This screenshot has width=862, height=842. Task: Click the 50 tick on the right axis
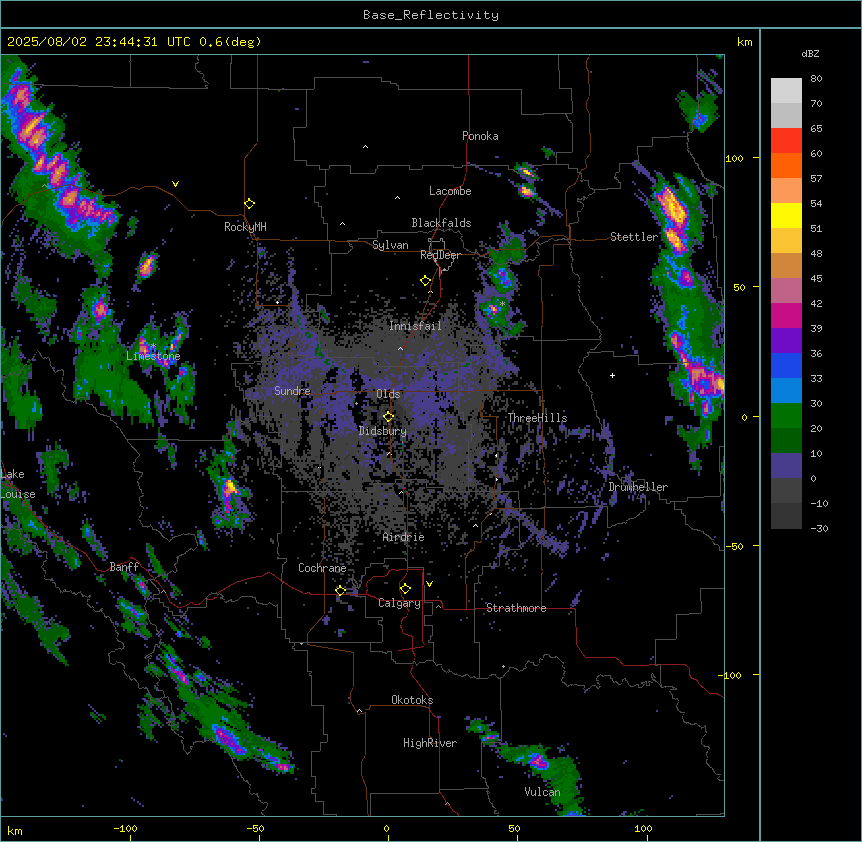point(739,287)
